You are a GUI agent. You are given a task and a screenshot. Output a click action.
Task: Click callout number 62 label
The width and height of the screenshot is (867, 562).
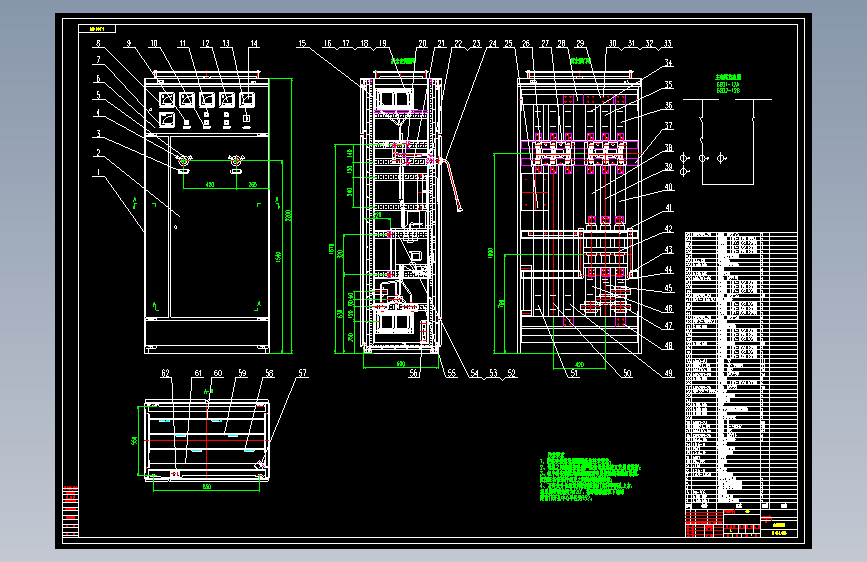click(x=165, y=373)
